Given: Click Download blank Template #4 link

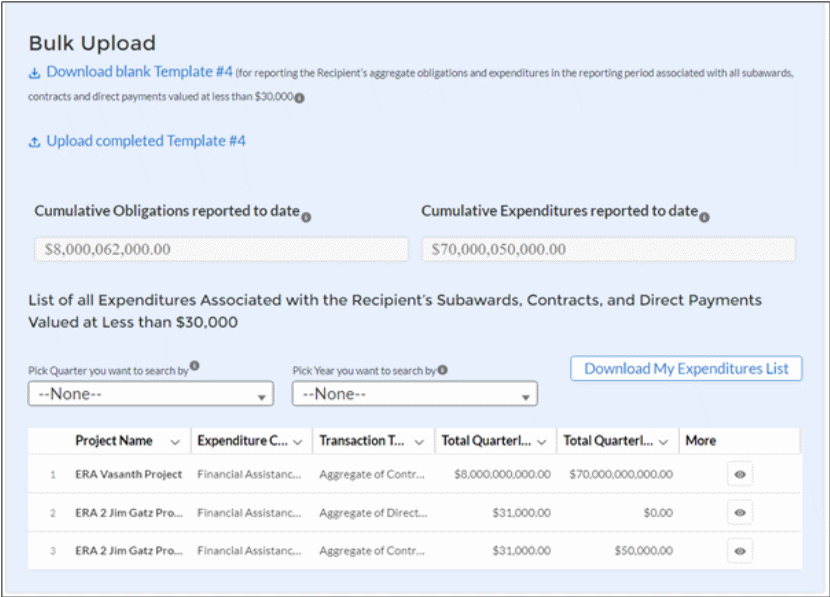Looking at the screenshot, I should tap(139, 72).
